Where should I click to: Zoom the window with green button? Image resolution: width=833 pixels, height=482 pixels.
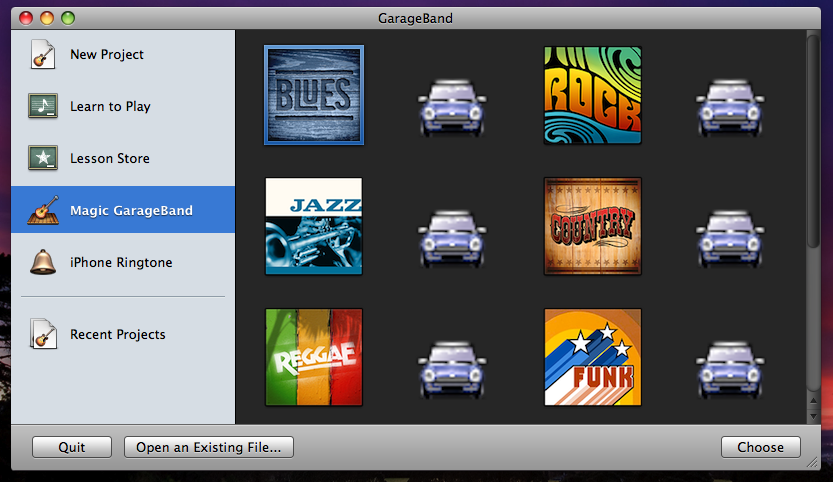(68, 18)
